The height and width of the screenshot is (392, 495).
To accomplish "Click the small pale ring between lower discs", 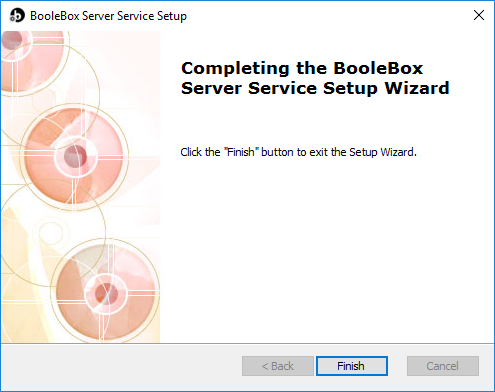I will tap(50, 232).
